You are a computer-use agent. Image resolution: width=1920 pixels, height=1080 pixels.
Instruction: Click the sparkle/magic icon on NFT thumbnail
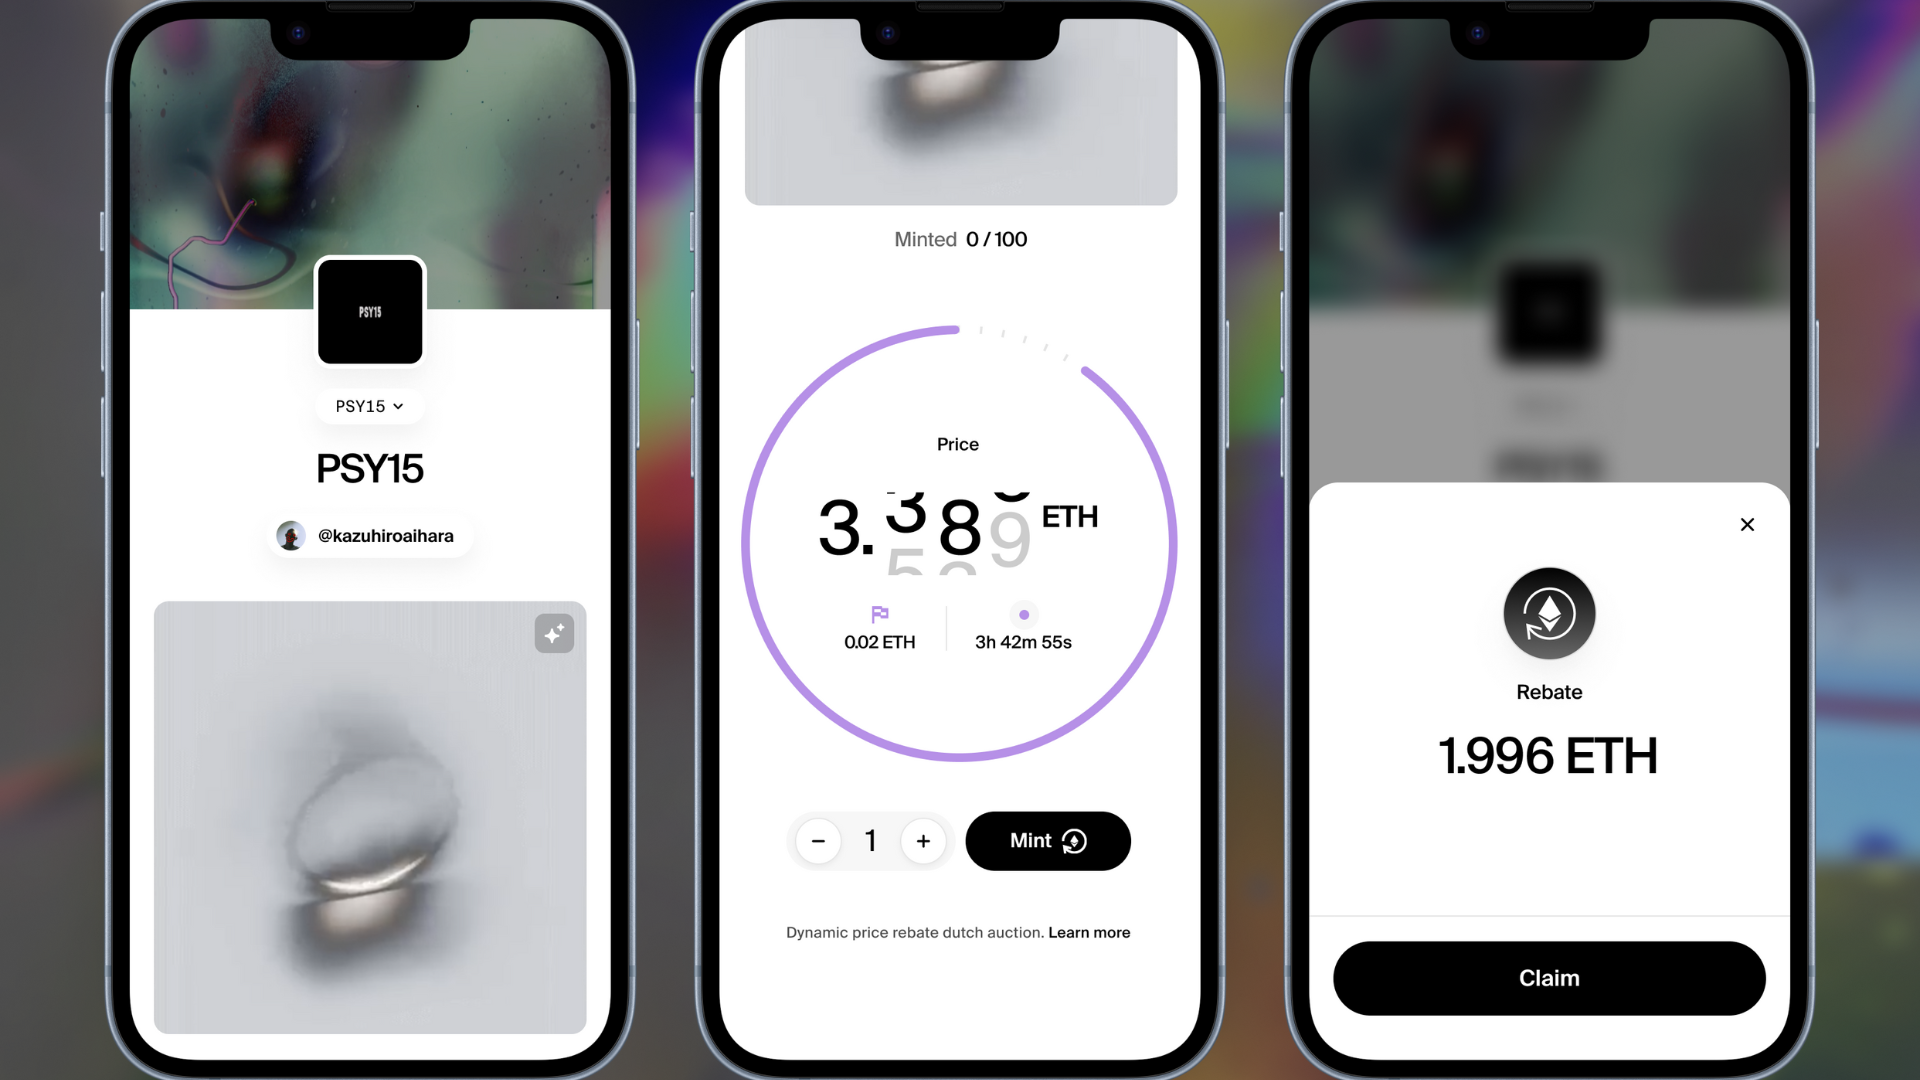point(554,633)
